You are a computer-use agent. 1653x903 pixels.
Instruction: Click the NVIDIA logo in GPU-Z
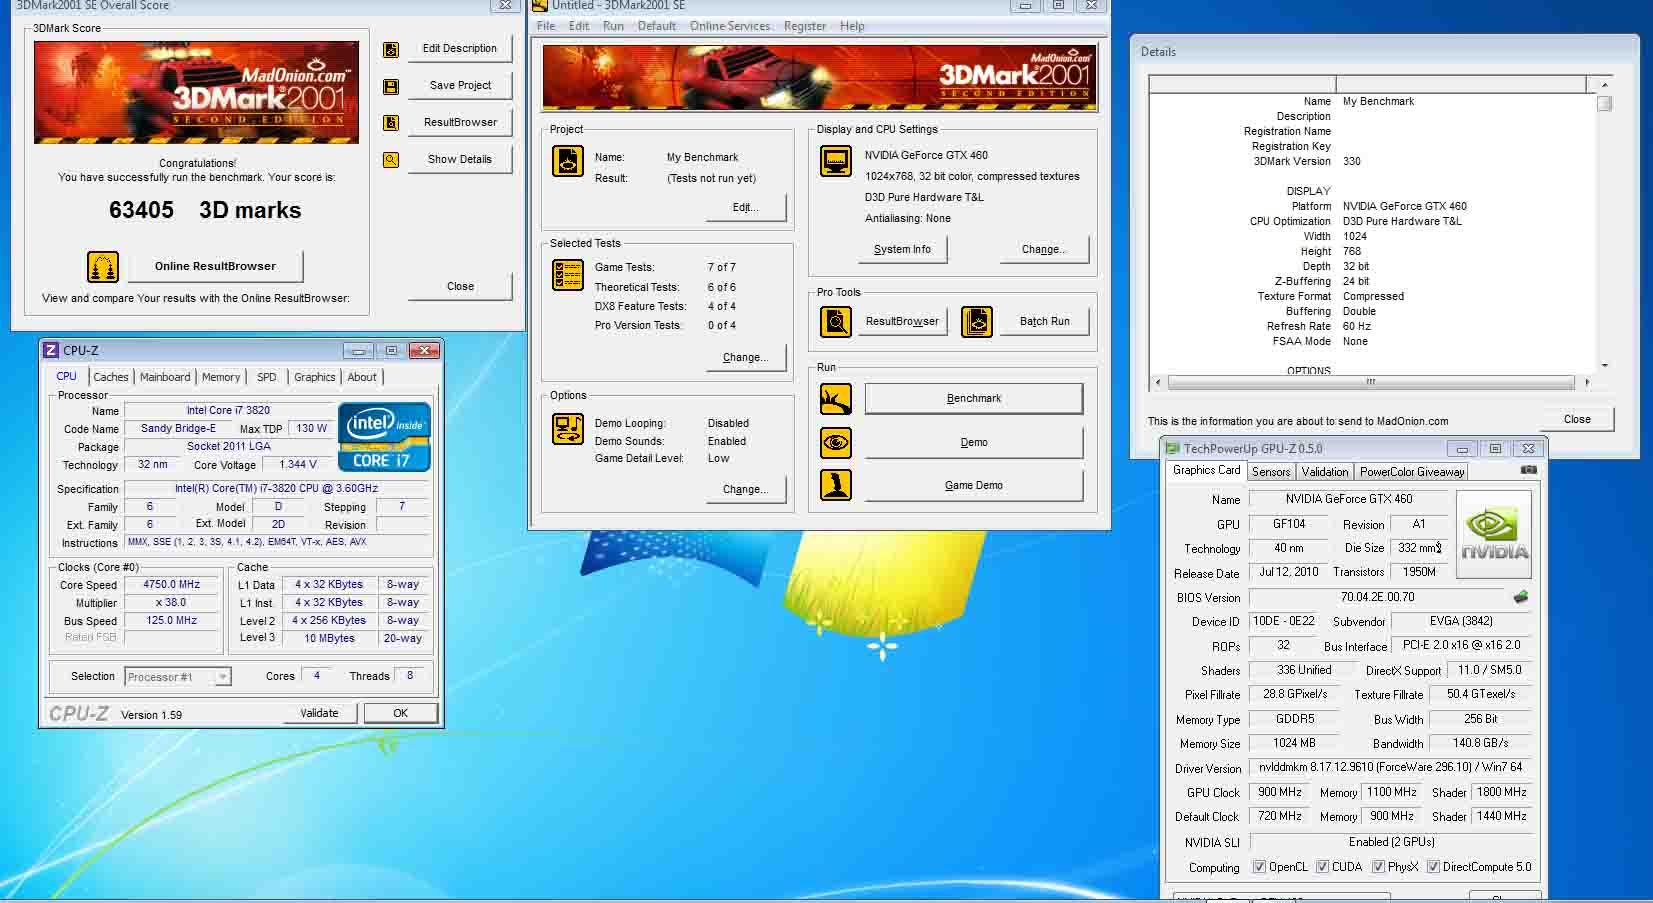[1494, 534]
